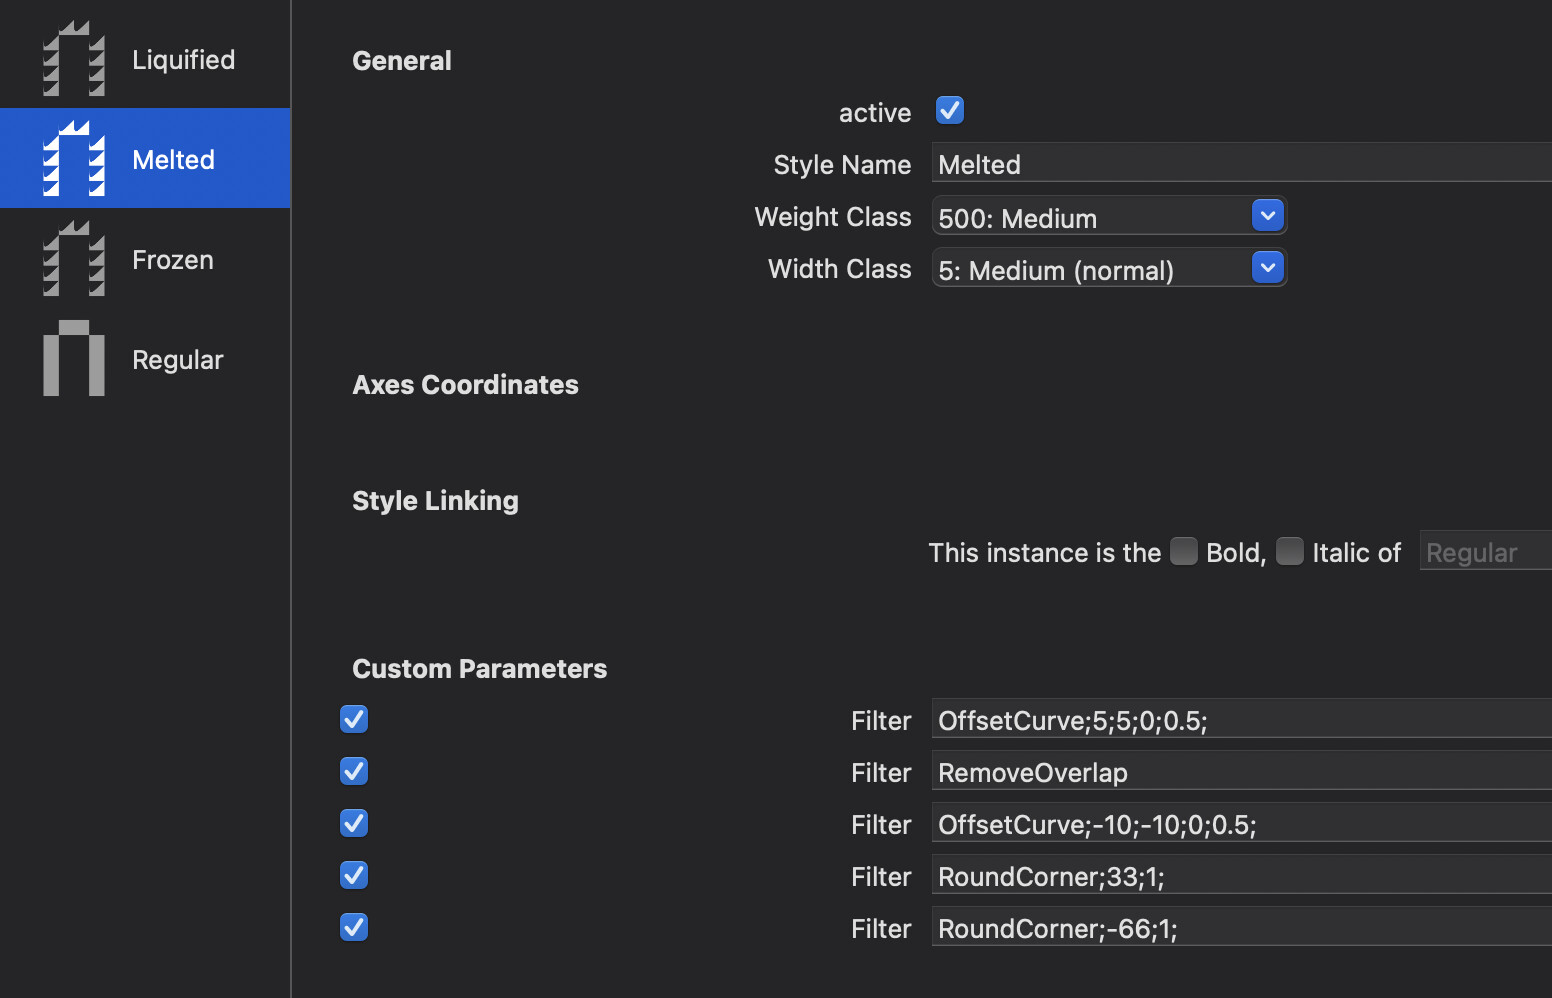The width and height of the screenshot is (1552, 998).
Task: Click the RemoveOverlap filter value field
Action: [x=1240, y=771]
